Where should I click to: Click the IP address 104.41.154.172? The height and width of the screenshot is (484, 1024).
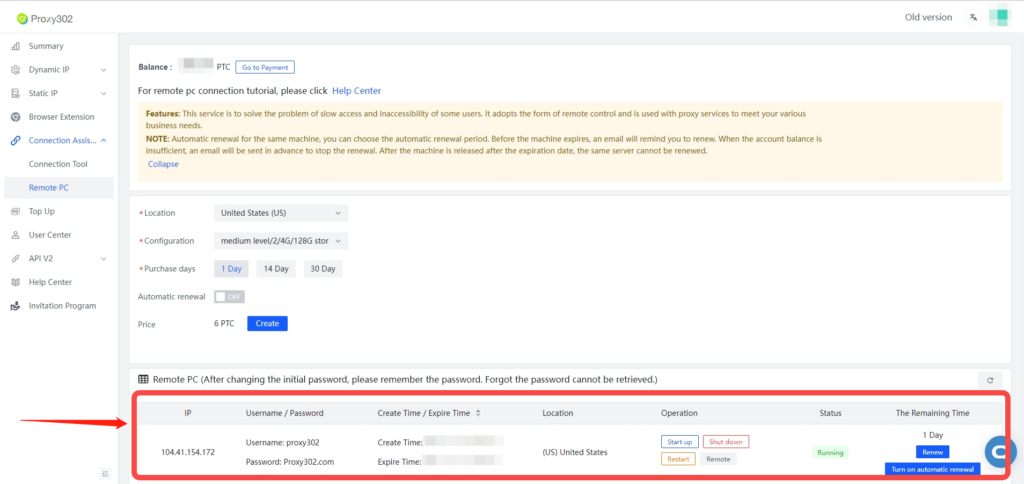[x=188, y=452]
